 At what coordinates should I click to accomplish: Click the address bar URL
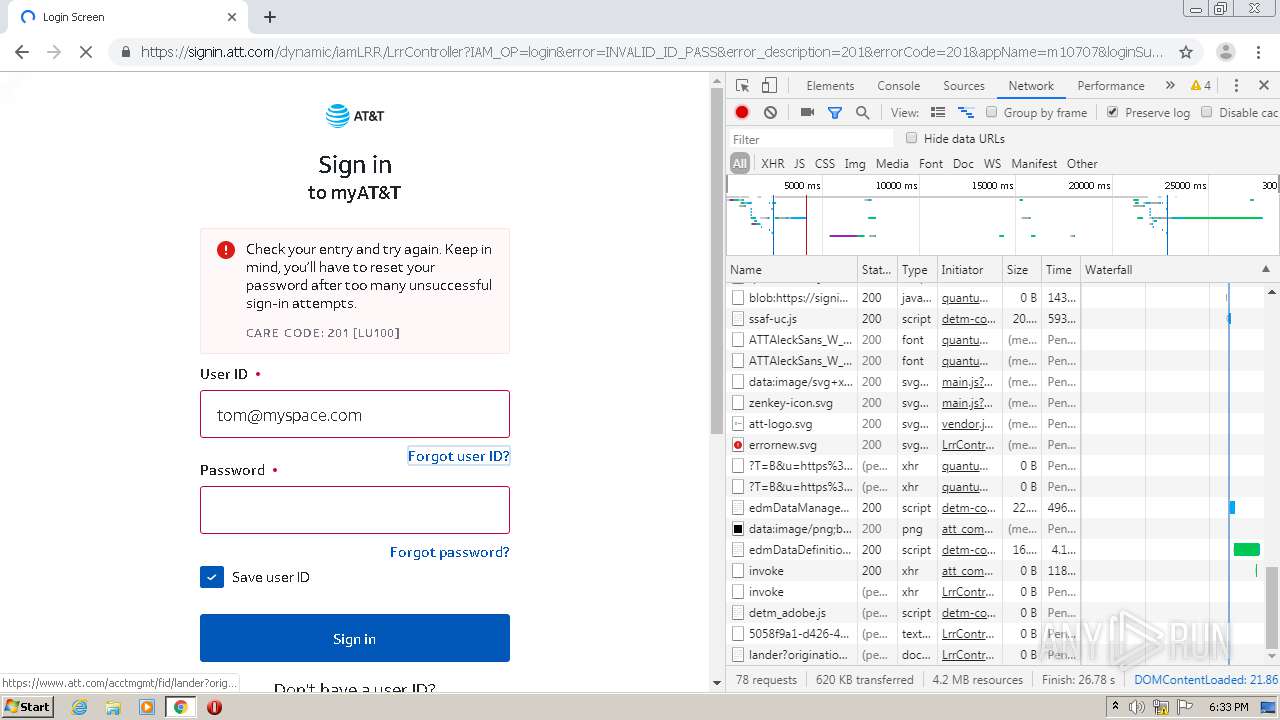pyautogui.click(x=652, y=52)
